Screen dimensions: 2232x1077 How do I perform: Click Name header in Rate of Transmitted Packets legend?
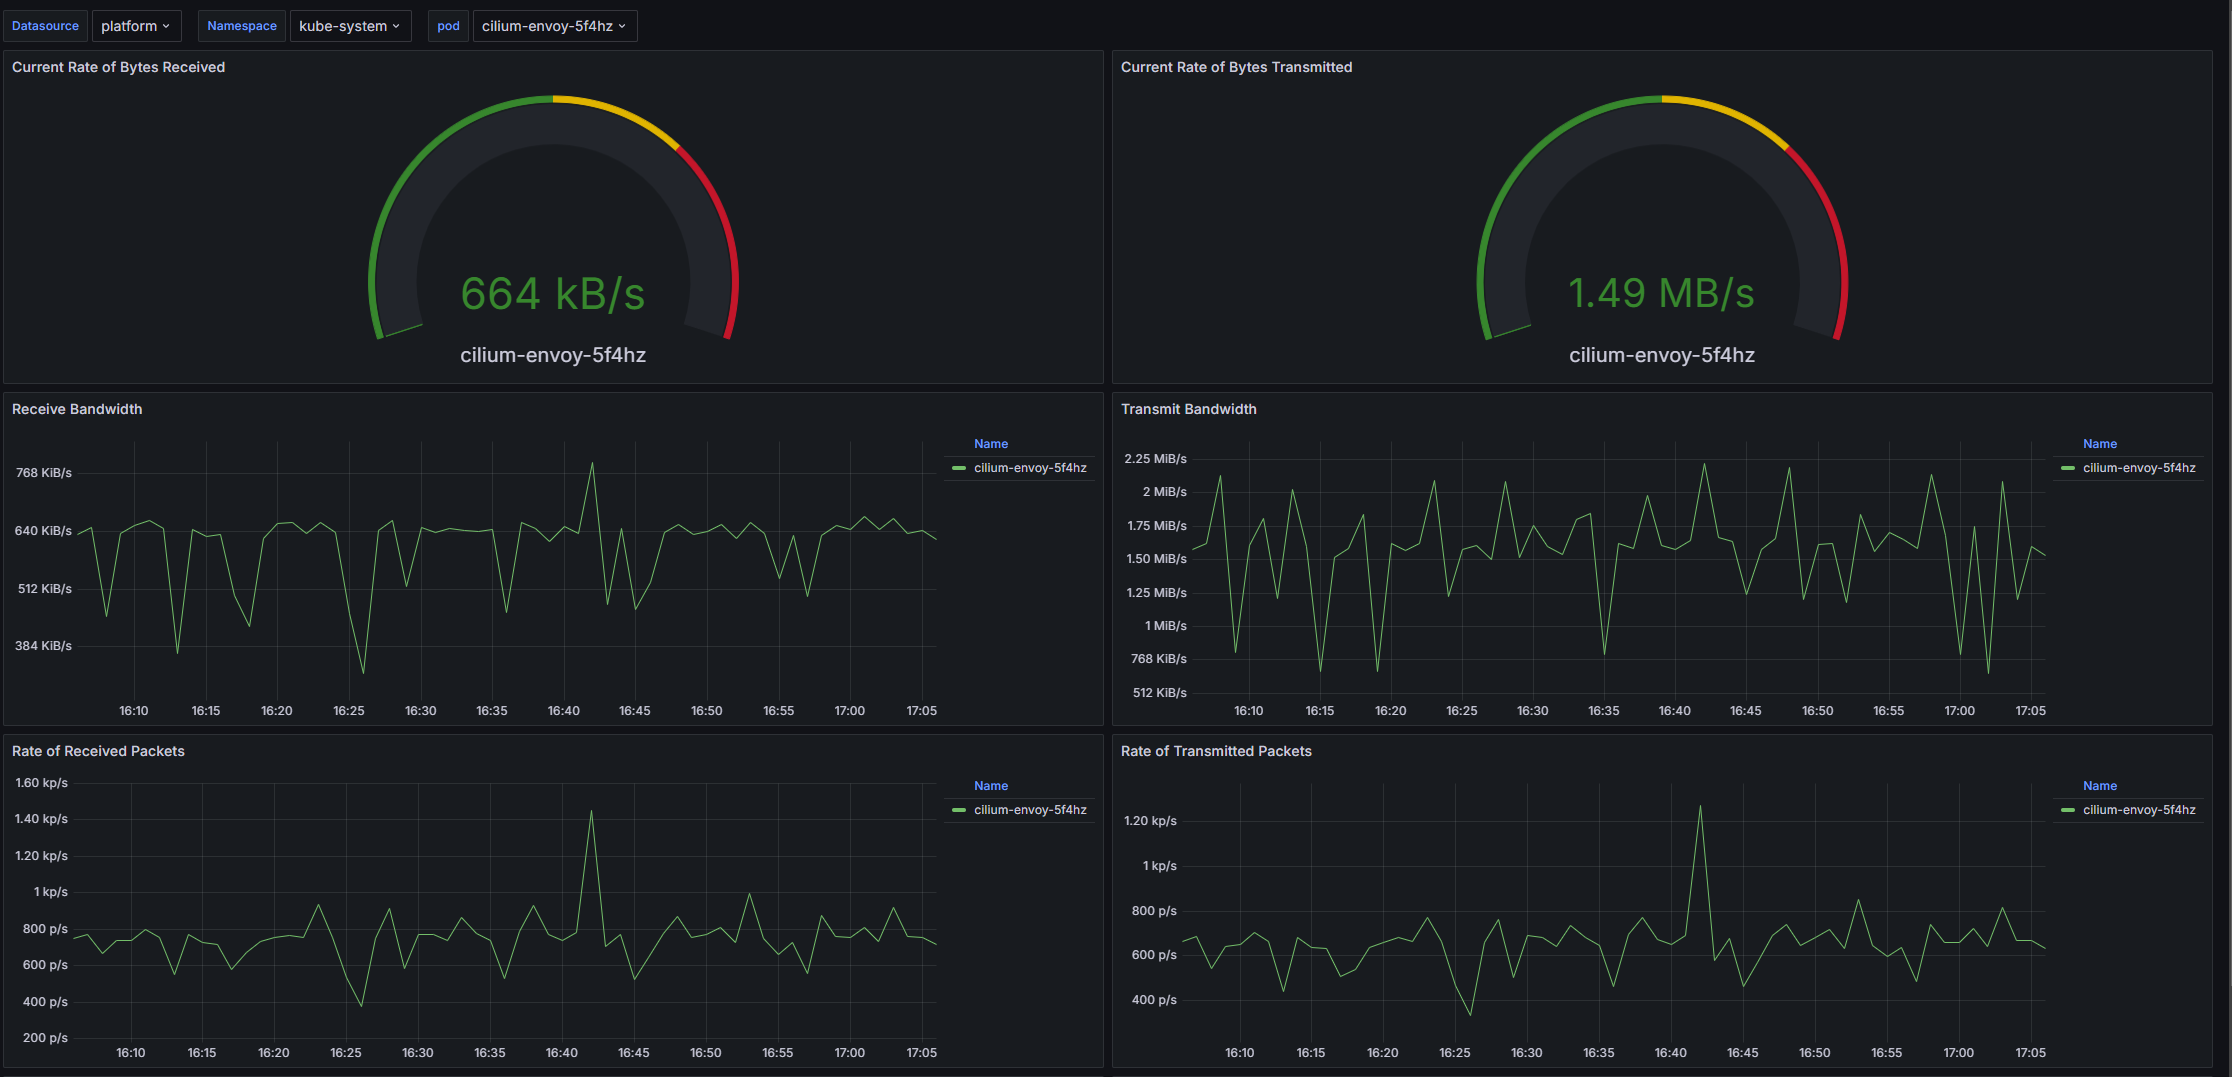click(2100, 786)
